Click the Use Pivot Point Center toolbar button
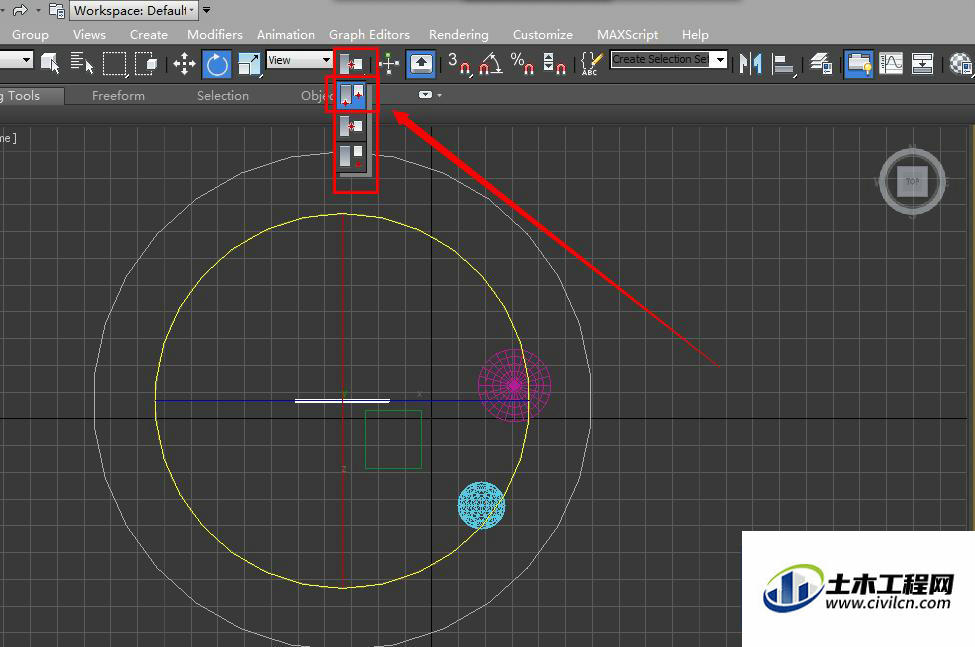The height and width of the screenshot is (647, 975). (352, 63)
